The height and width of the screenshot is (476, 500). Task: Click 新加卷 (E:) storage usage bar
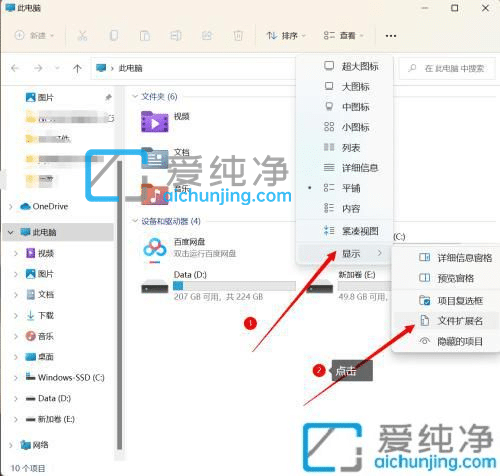365,286
